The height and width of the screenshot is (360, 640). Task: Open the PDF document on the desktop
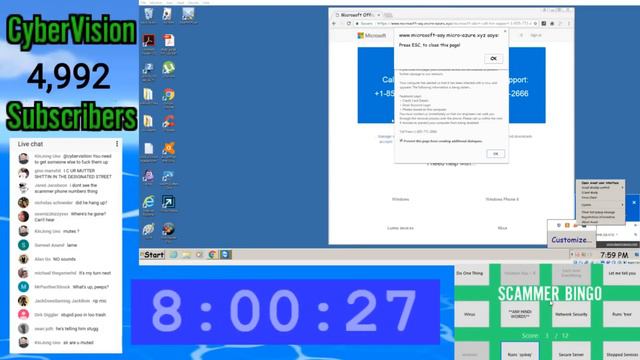[x=168, y=43]
